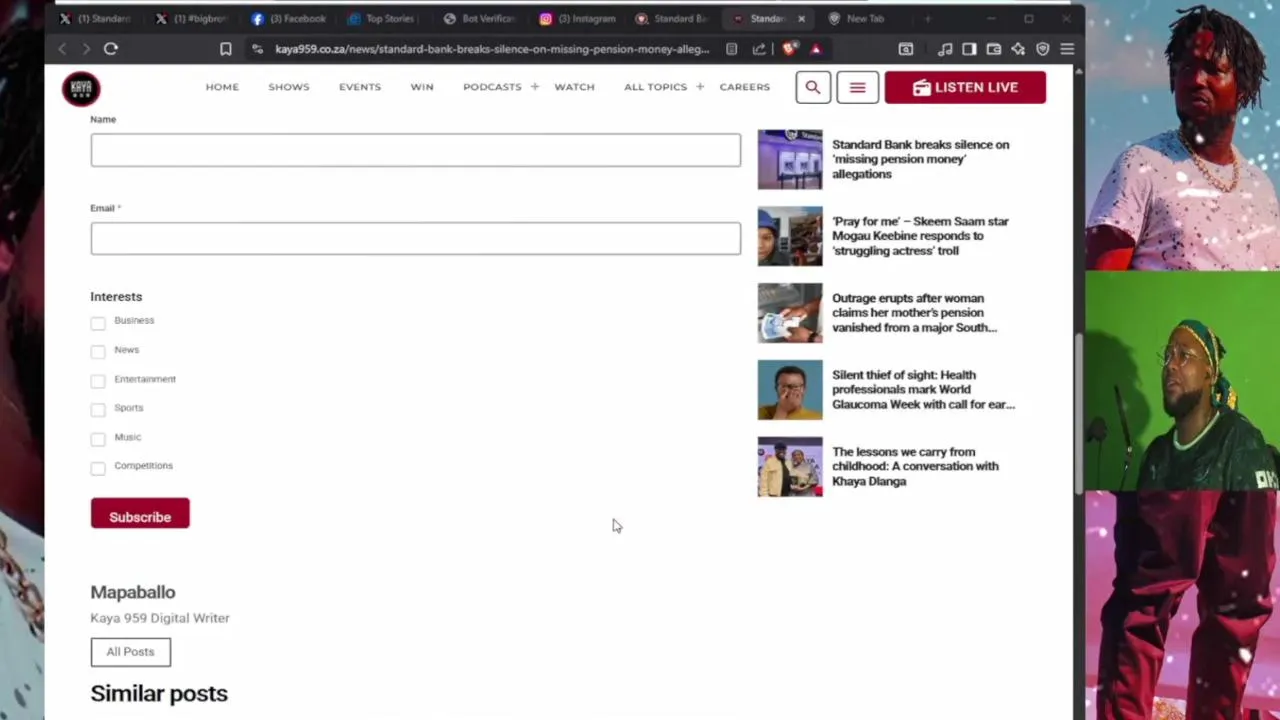Tick the News interest checkbox
The image size is (1280, 720).
(x=97, y=352)
